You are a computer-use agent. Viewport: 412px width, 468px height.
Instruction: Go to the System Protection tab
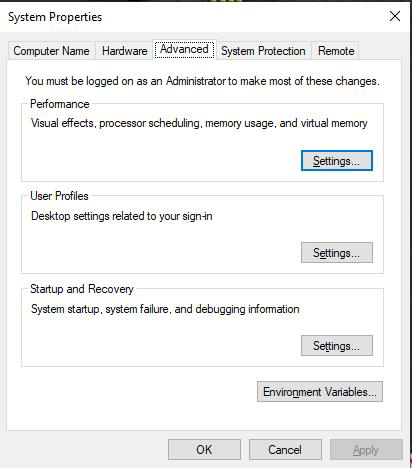263,51
